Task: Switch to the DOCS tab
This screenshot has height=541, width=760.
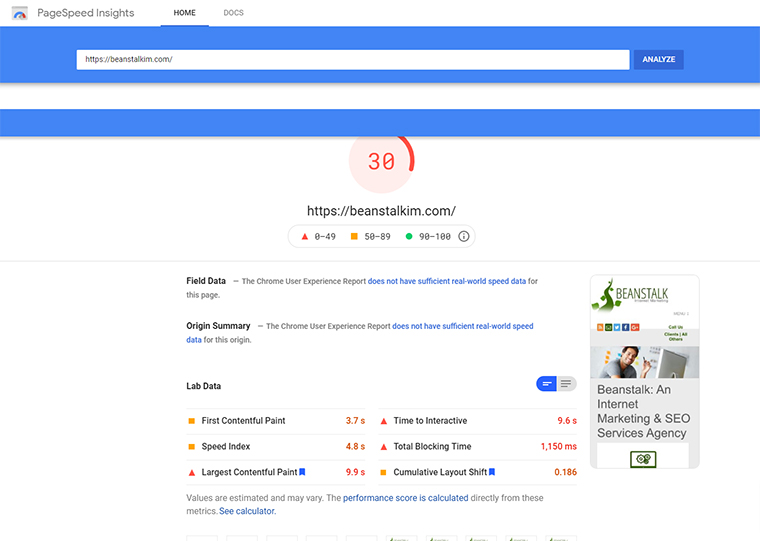Action: click(x=234, y=13)
